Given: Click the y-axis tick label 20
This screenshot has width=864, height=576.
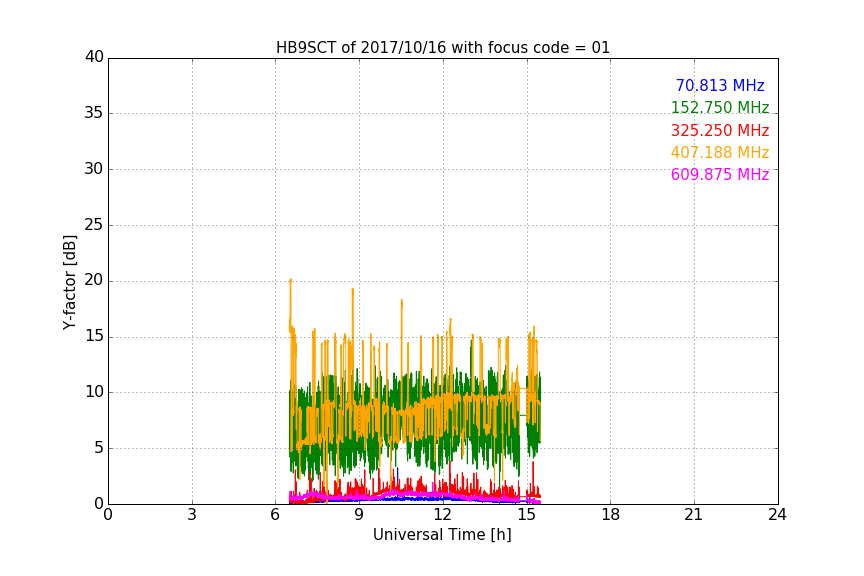Looking at the screenshot, I should coord(94,280).
